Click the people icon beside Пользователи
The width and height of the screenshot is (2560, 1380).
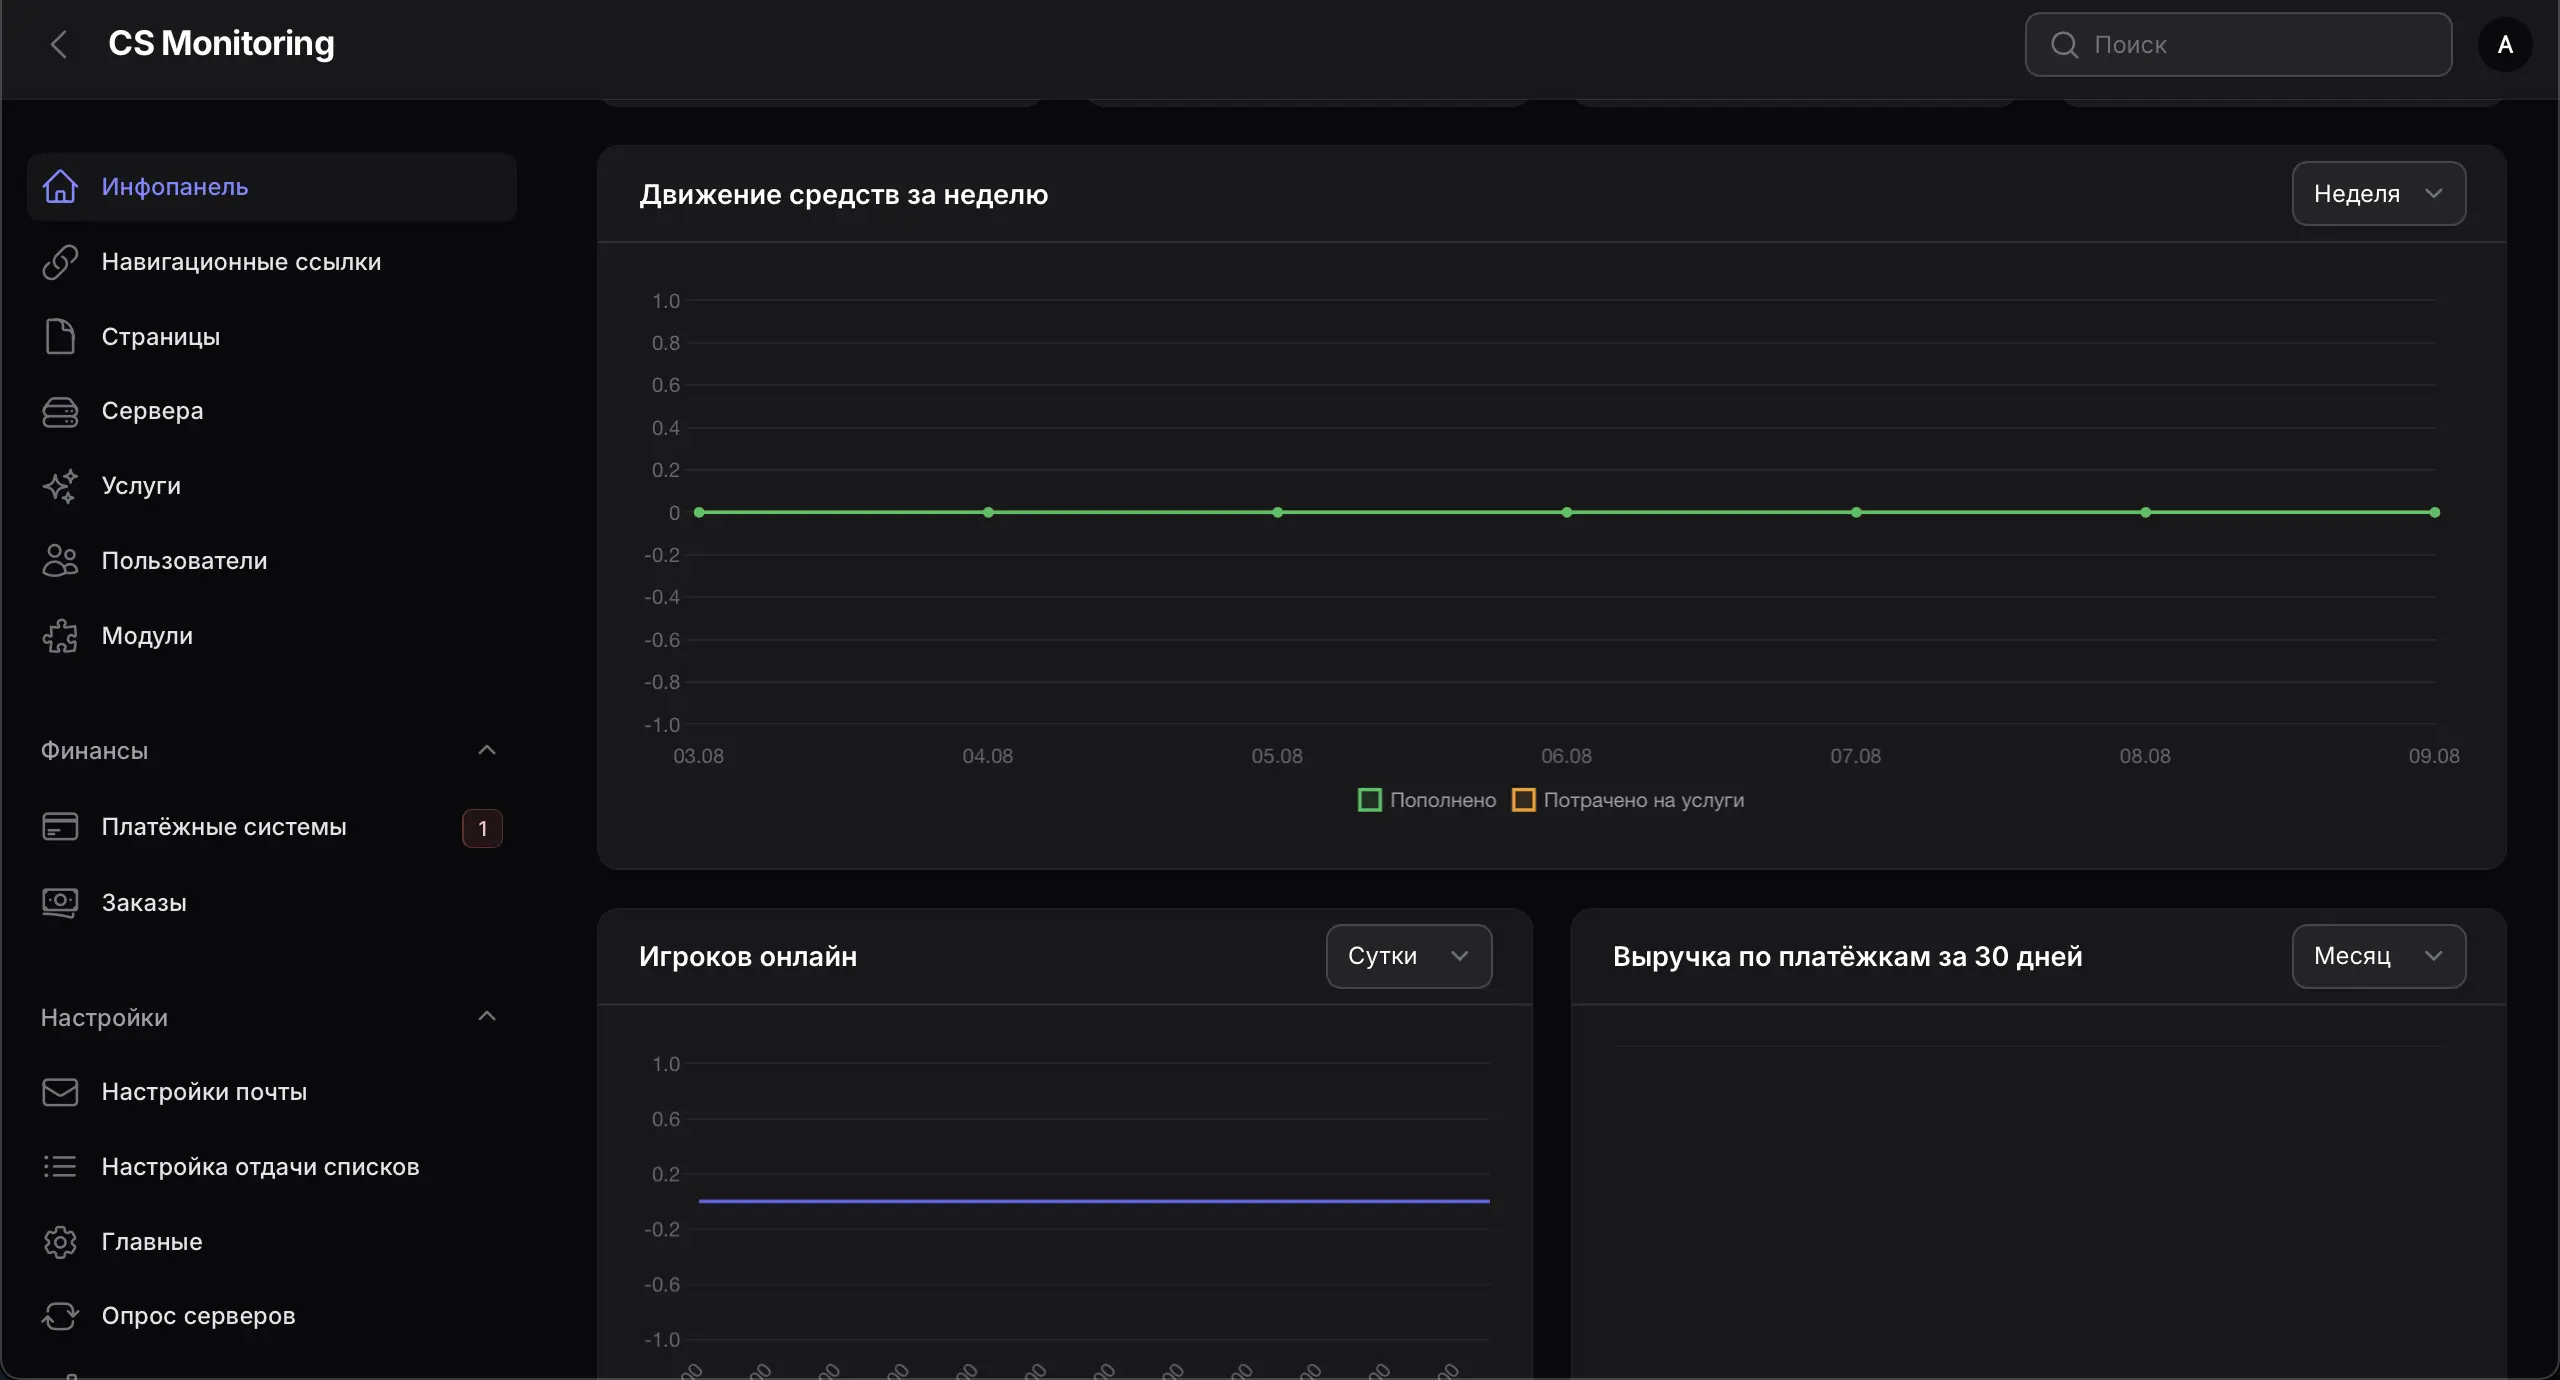point(60,561)
